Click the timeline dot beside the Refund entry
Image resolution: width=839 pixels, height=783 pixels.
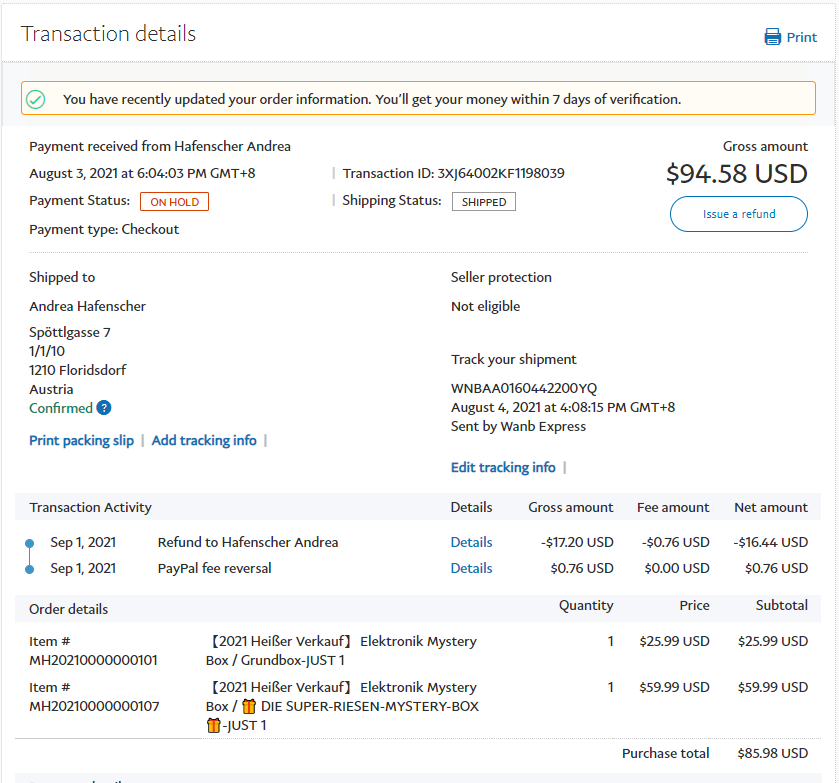click(29, 543)
